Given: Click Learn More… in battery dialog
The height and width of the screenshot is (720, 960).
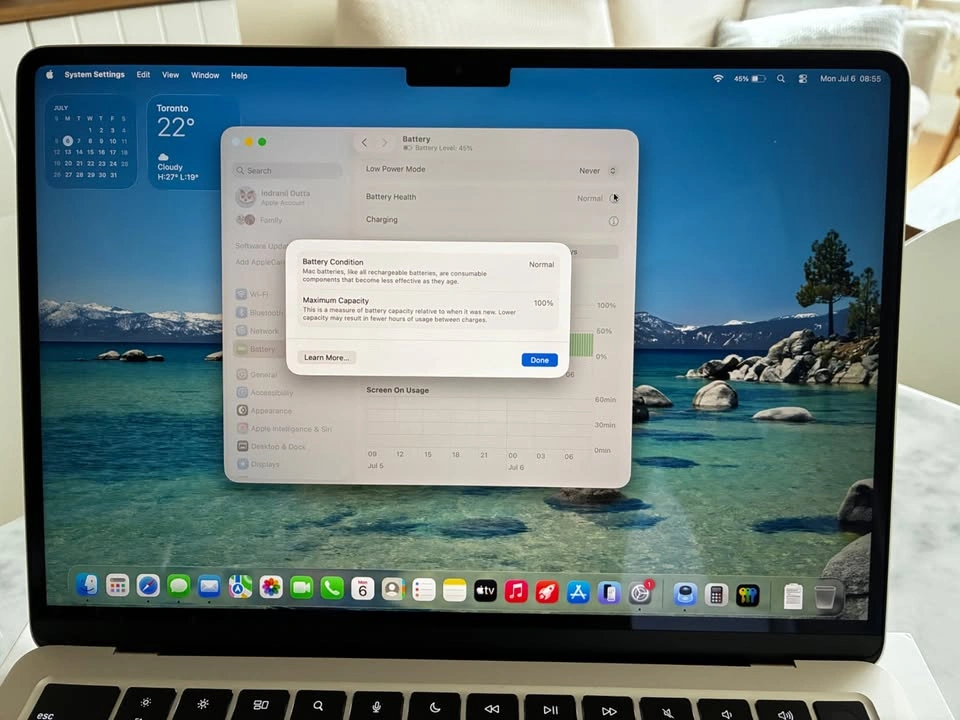Looking at the screenshot, I should [326, 358].
